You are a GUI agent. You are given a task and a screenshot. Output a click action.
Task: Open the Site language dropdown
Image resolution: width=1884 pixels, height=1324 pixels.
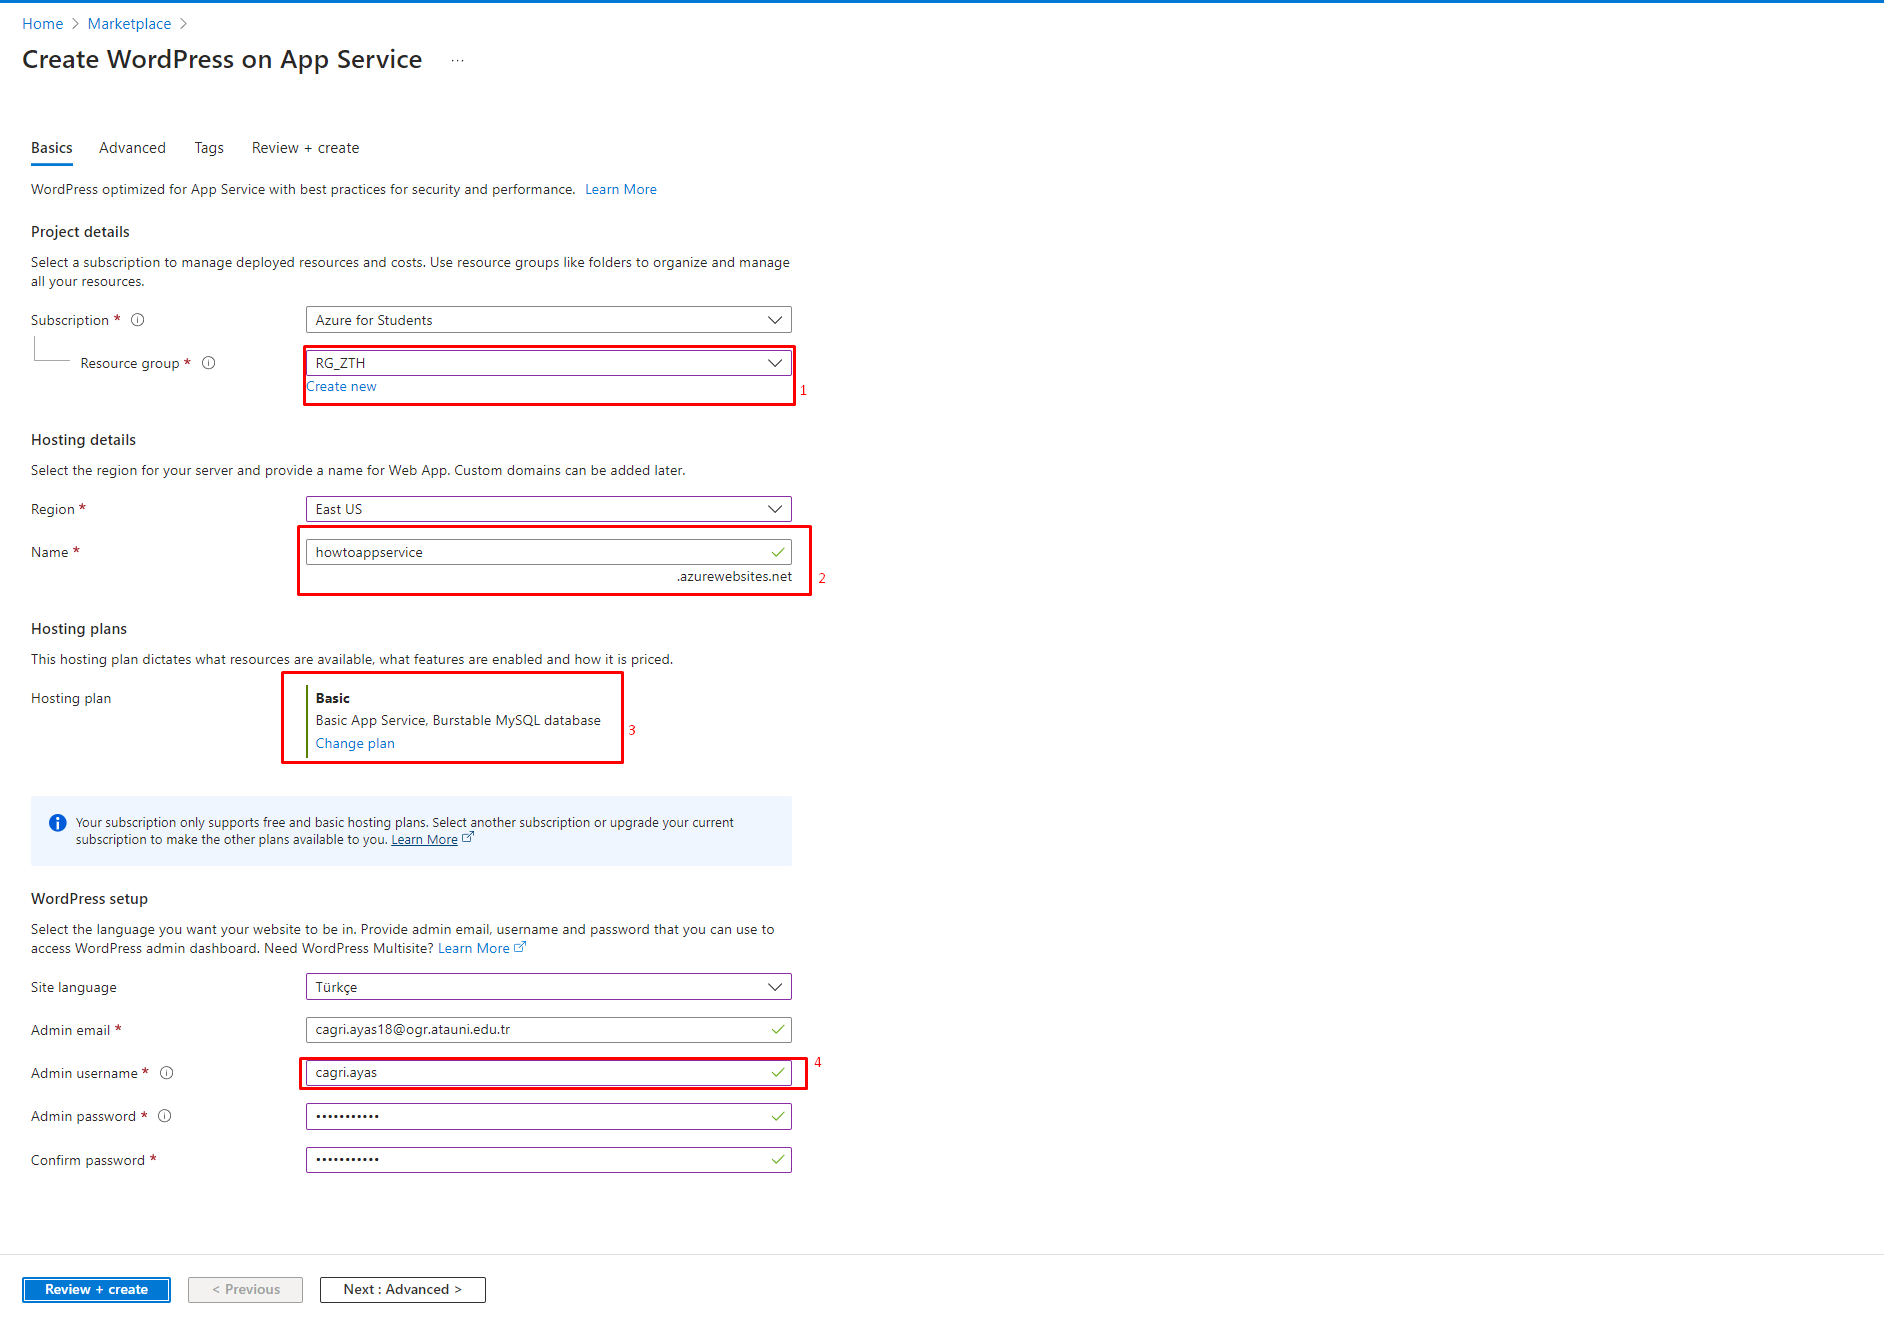point(548,987)
